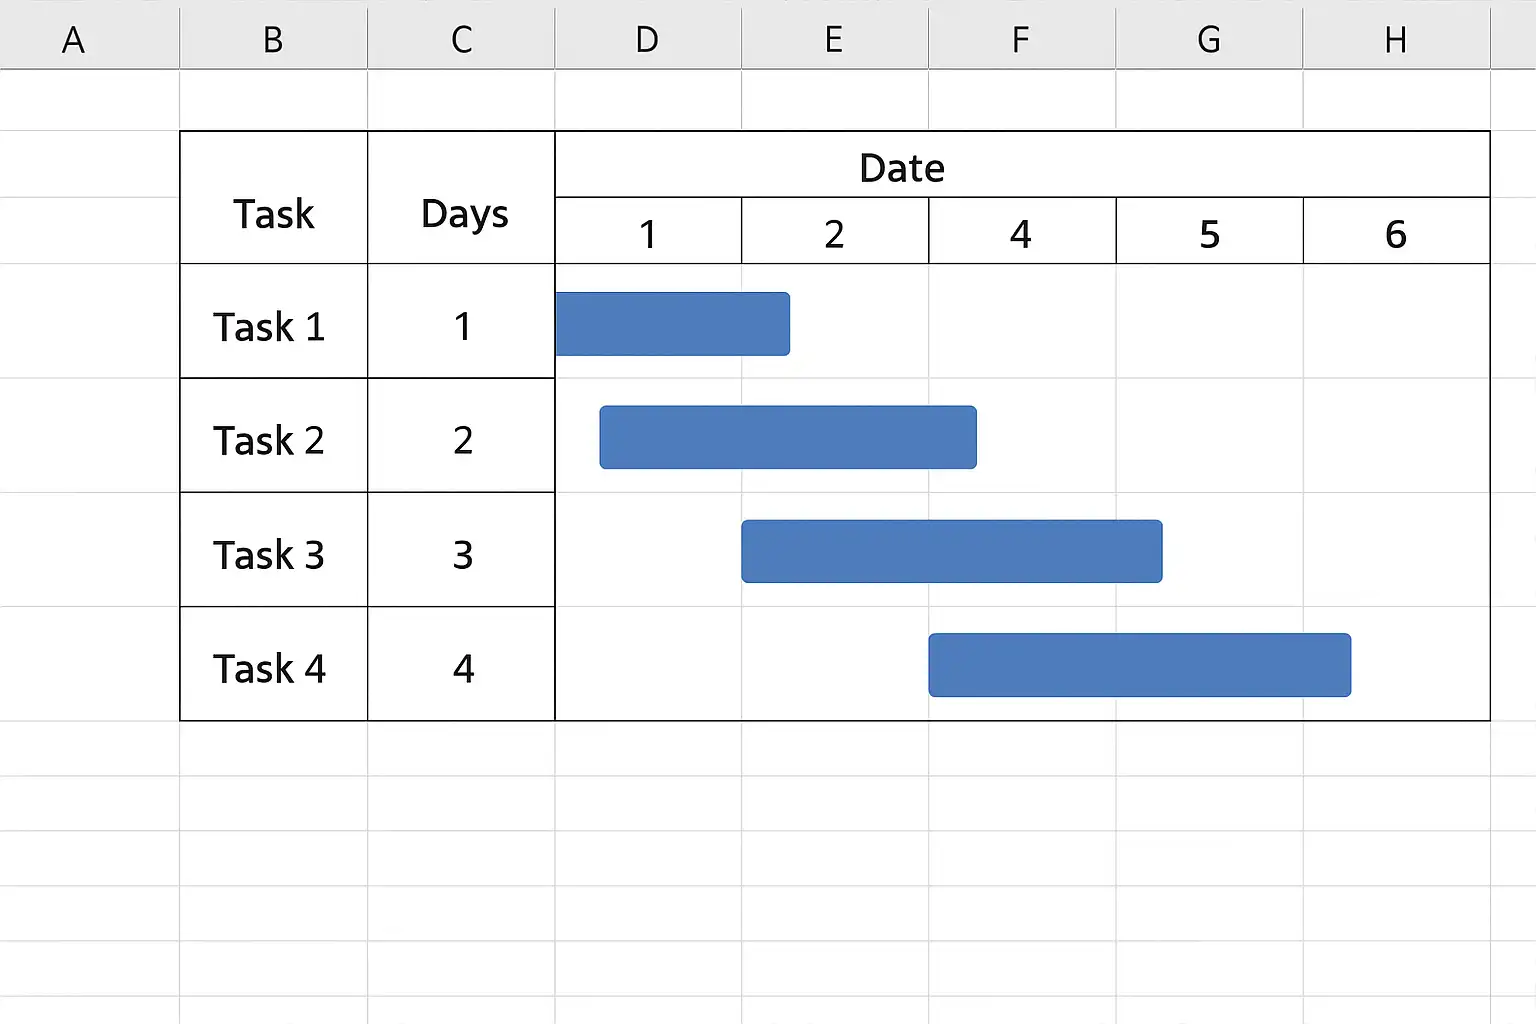This screenshot has width=1536, height=1024.
Task: Select column G header
Action: (x=1209, y=40)
